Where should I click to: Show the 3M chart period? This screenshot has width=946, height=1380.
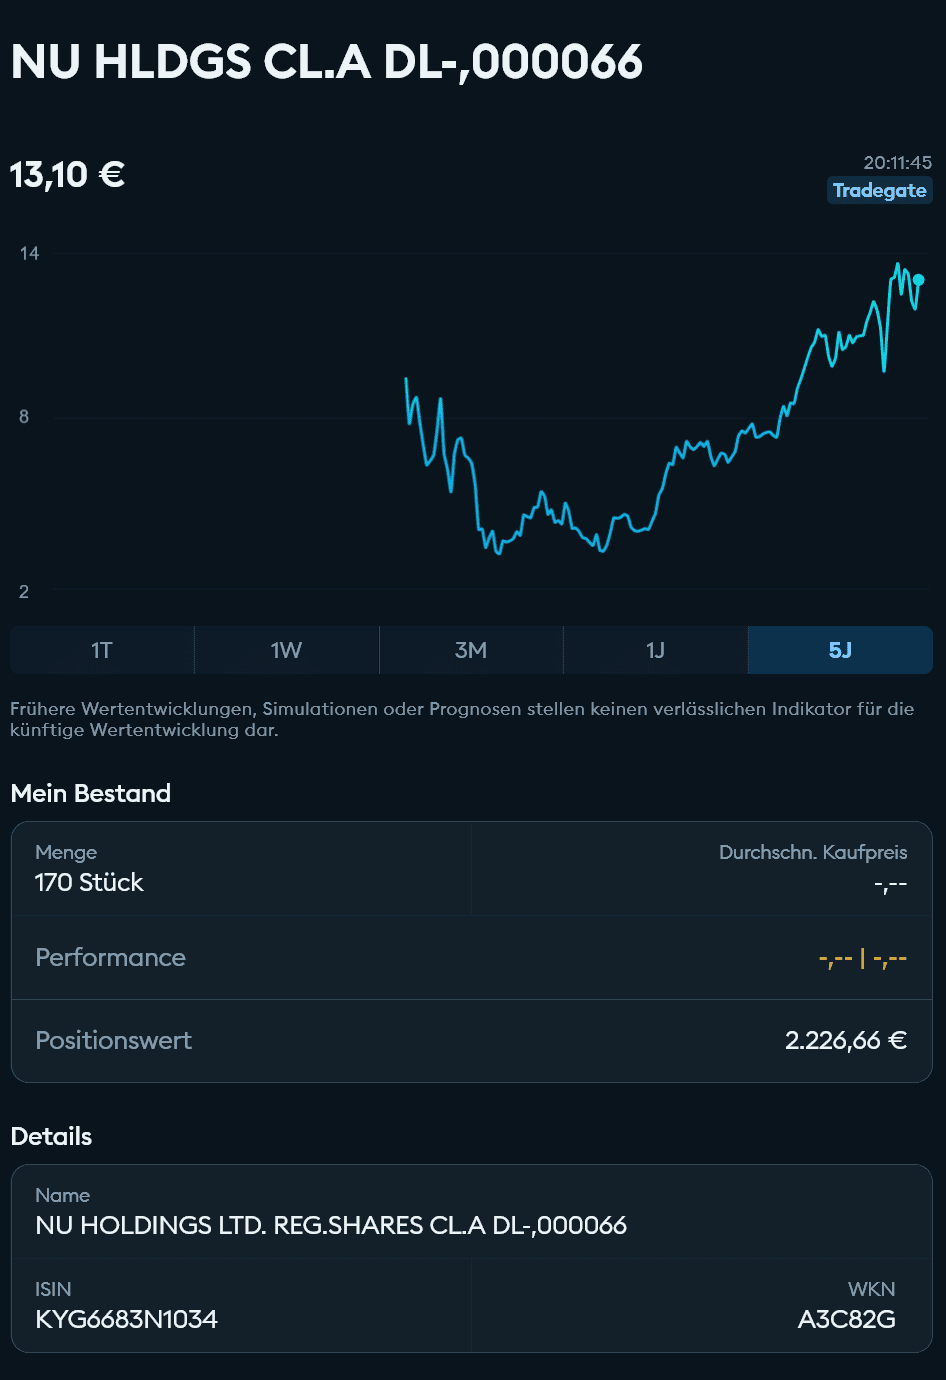click(x=471, y=650)
